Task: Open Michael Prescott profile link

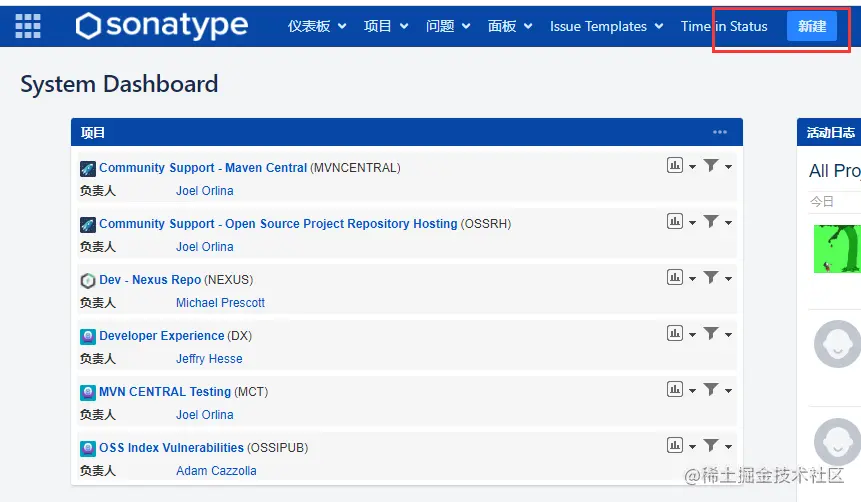Action: (220, 303)
